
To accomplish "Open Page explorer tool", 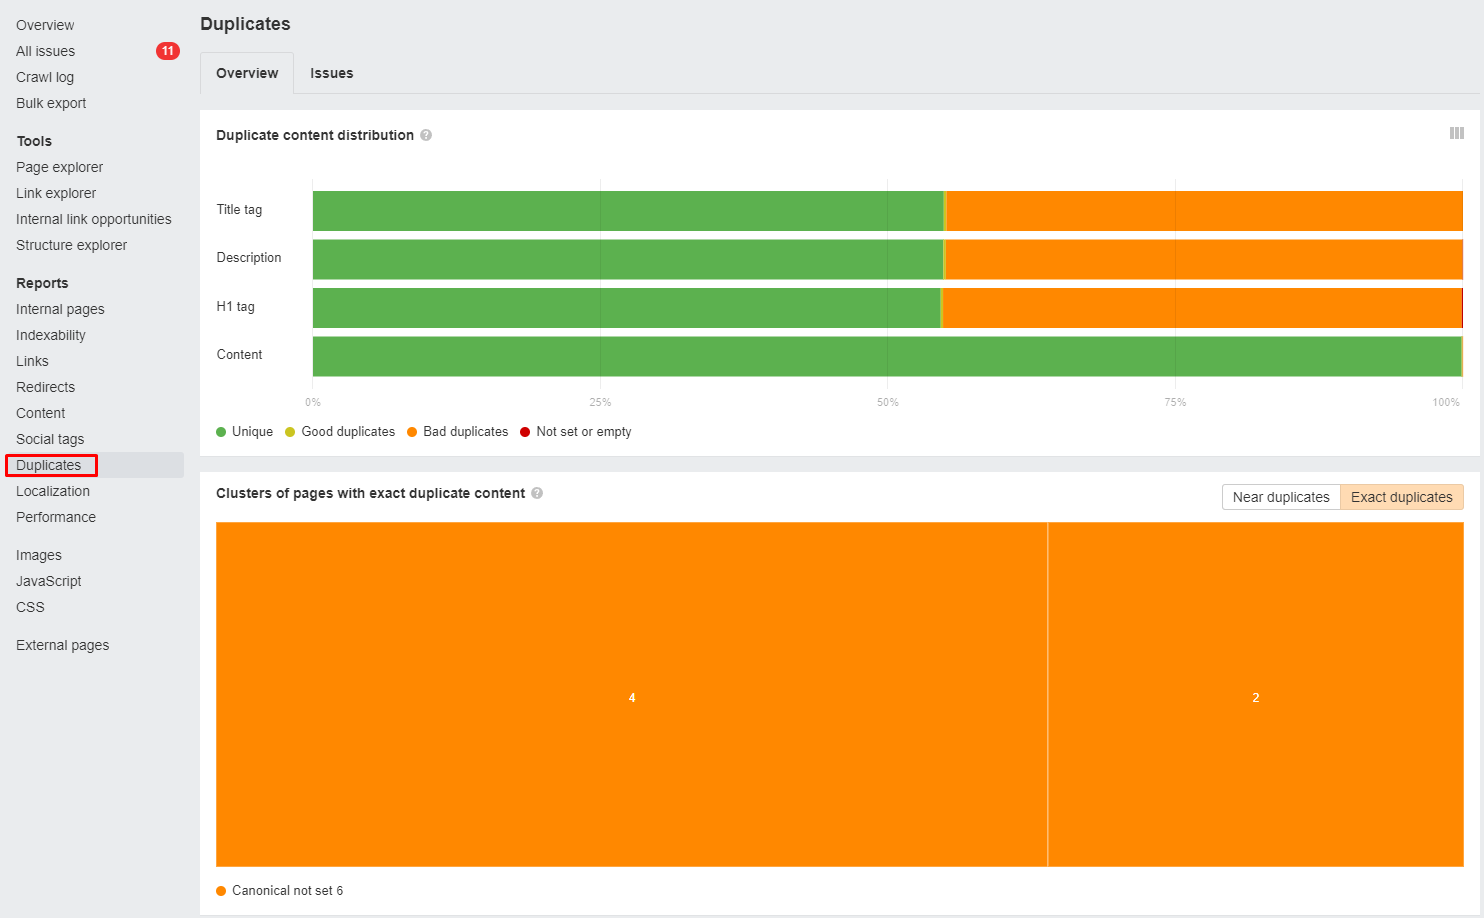I will point(59,167).
